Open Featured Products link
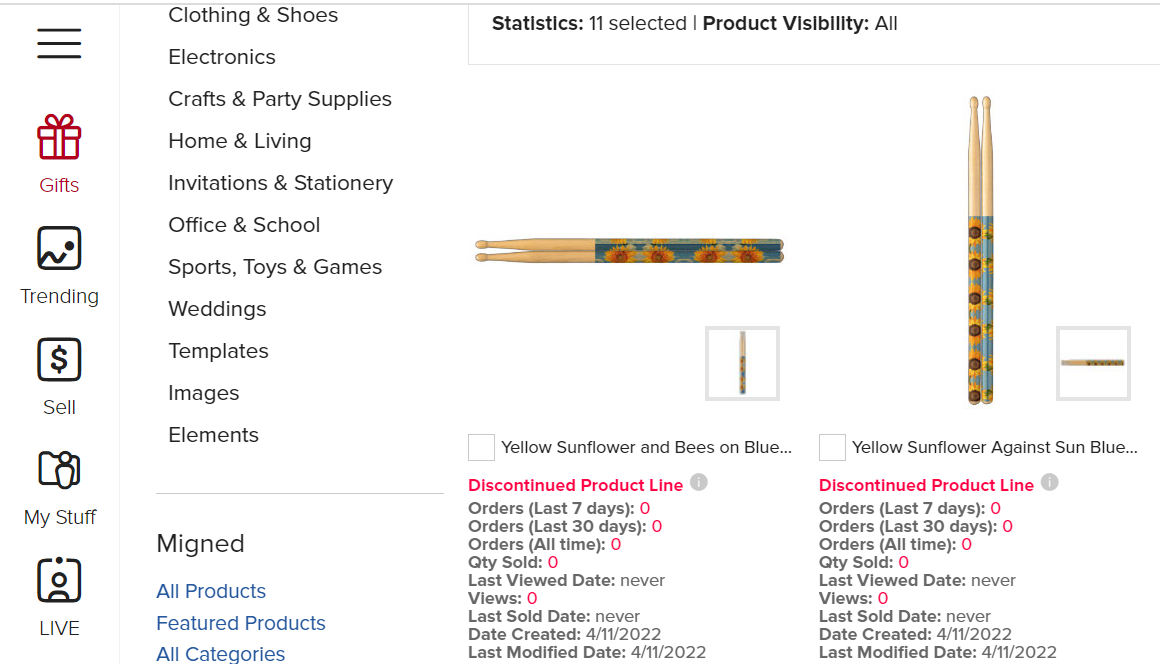The height and width of the screenshot is (664, 1160). pyautogui.click(x=240, y=623)
